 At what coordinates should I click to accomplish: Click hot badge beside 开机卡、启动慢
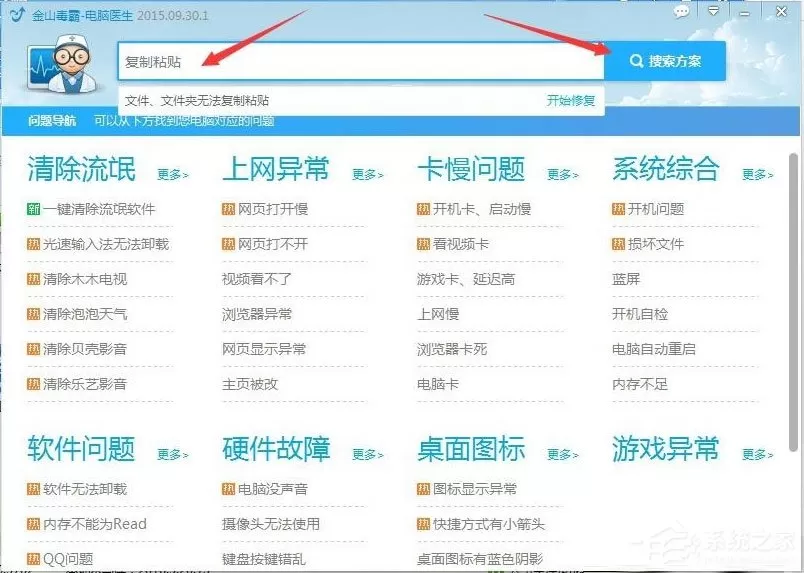tap(423, 209)
